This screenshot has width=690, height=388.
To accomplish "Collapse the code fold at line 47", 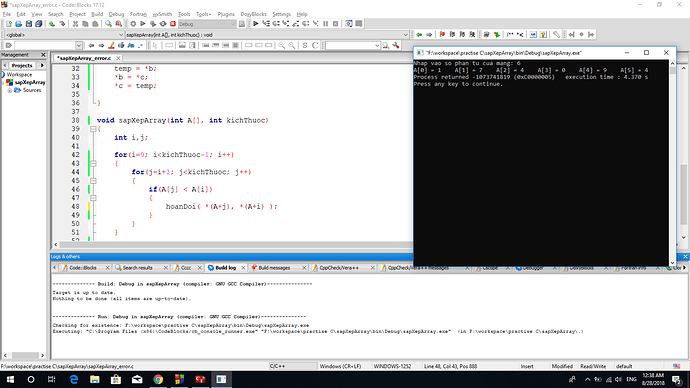I will (93, 198).
